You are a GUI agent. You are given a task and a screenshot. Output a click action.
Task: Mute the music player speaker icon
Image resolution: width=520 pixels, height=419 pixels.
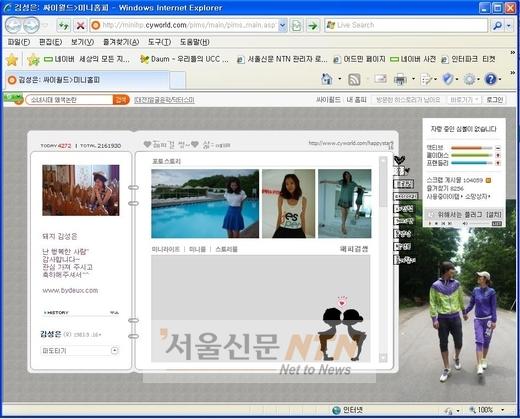(465, 224)
